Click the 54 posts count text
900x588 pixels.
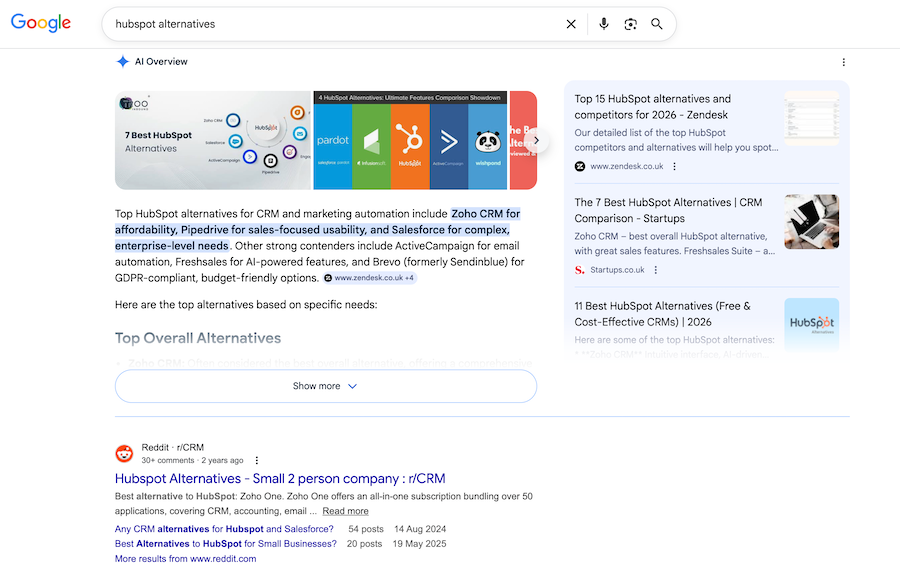(x=366, y=529)
